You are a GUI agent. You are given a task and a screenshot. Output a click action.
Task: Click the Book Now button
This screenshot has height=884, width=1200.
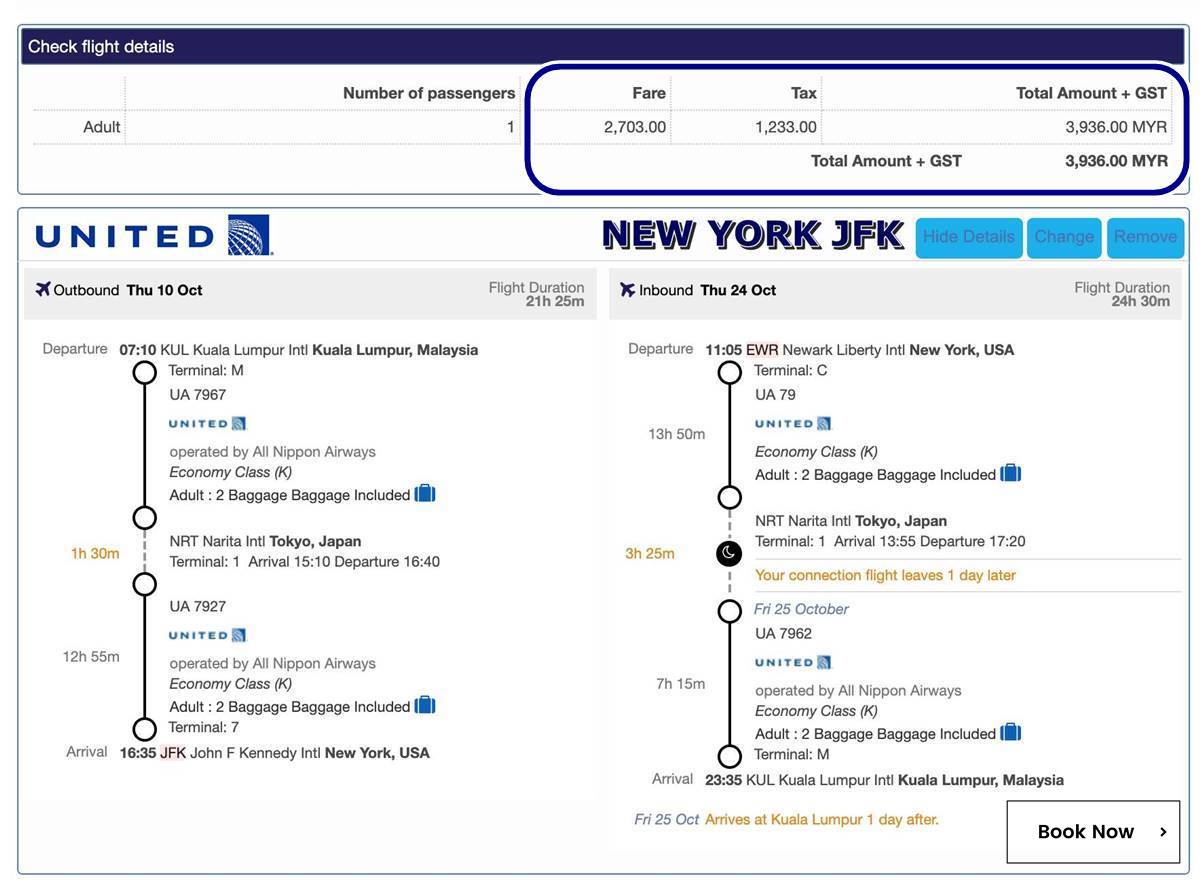[1093, 831]
